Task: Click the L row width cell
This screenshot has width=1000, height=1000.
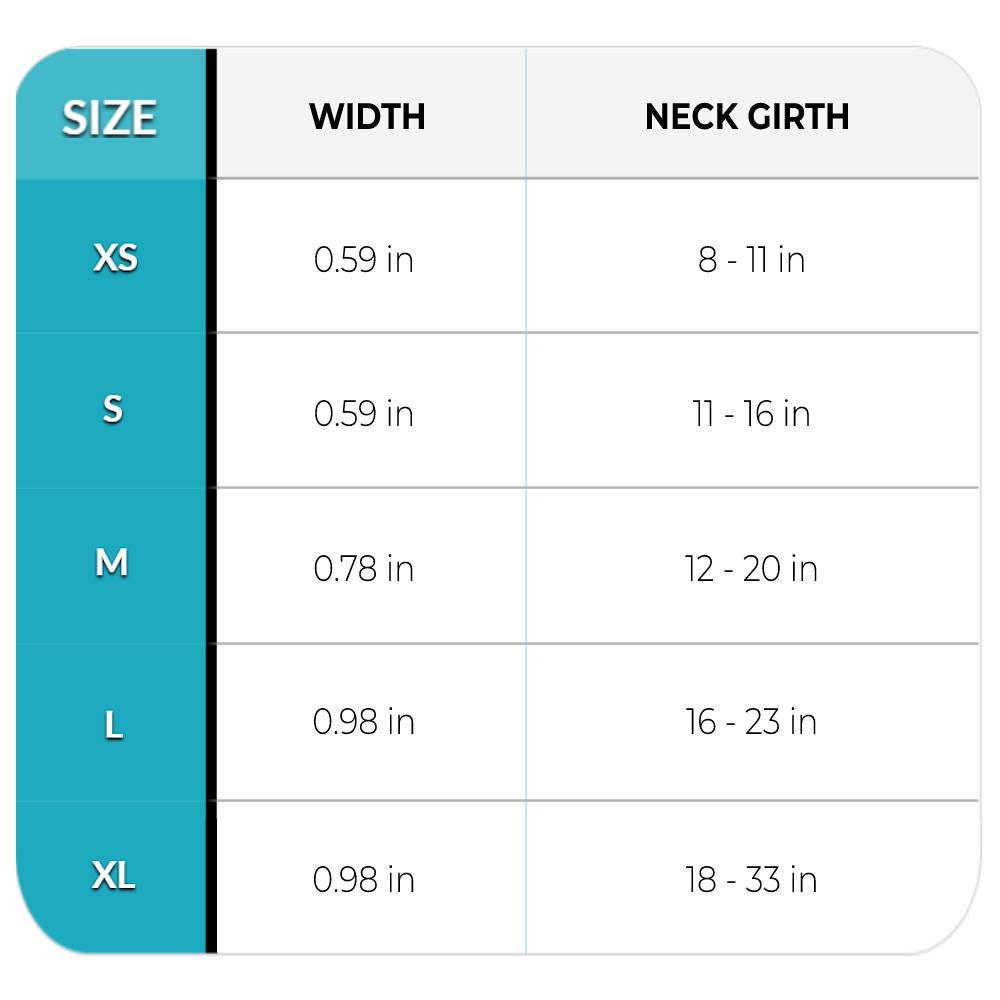Action: pos(363,722)
